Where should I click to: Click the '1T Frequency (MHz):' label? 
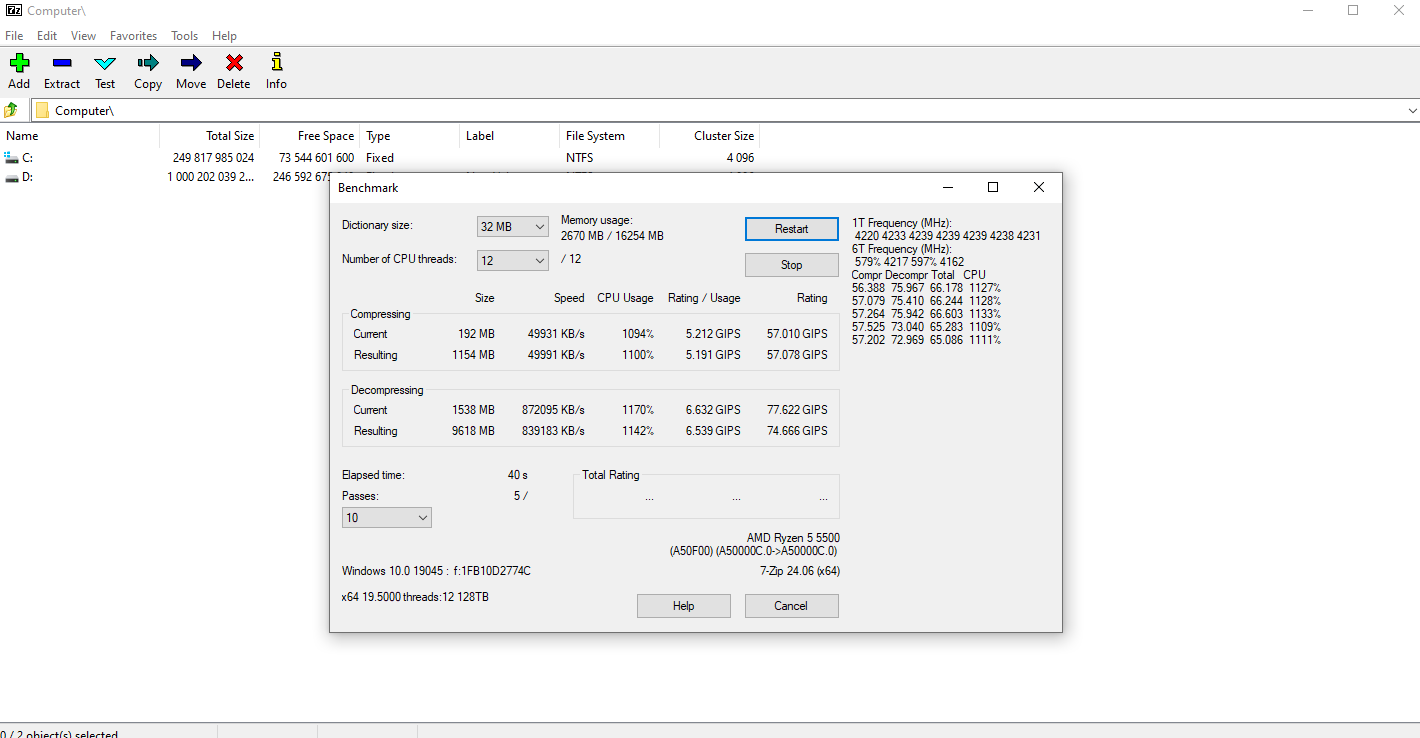(902, 223)
